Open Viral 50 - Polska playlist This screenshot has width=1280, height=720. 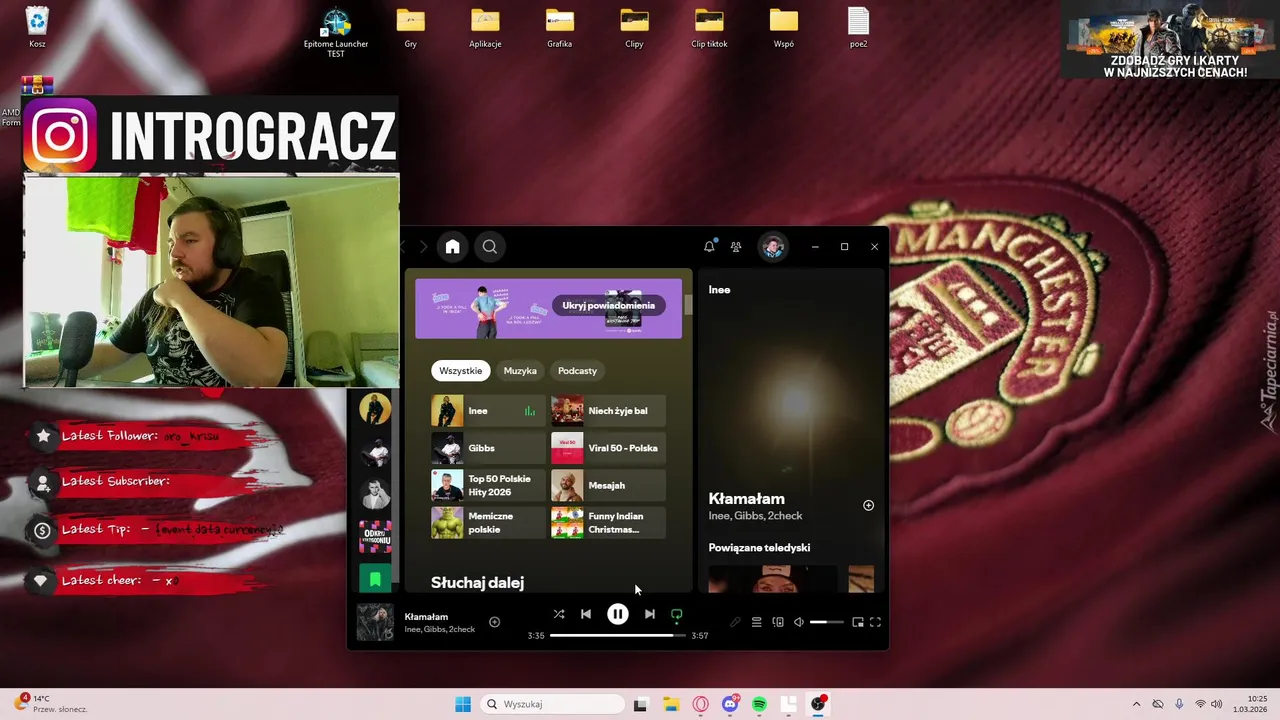(x=608, y=448)
